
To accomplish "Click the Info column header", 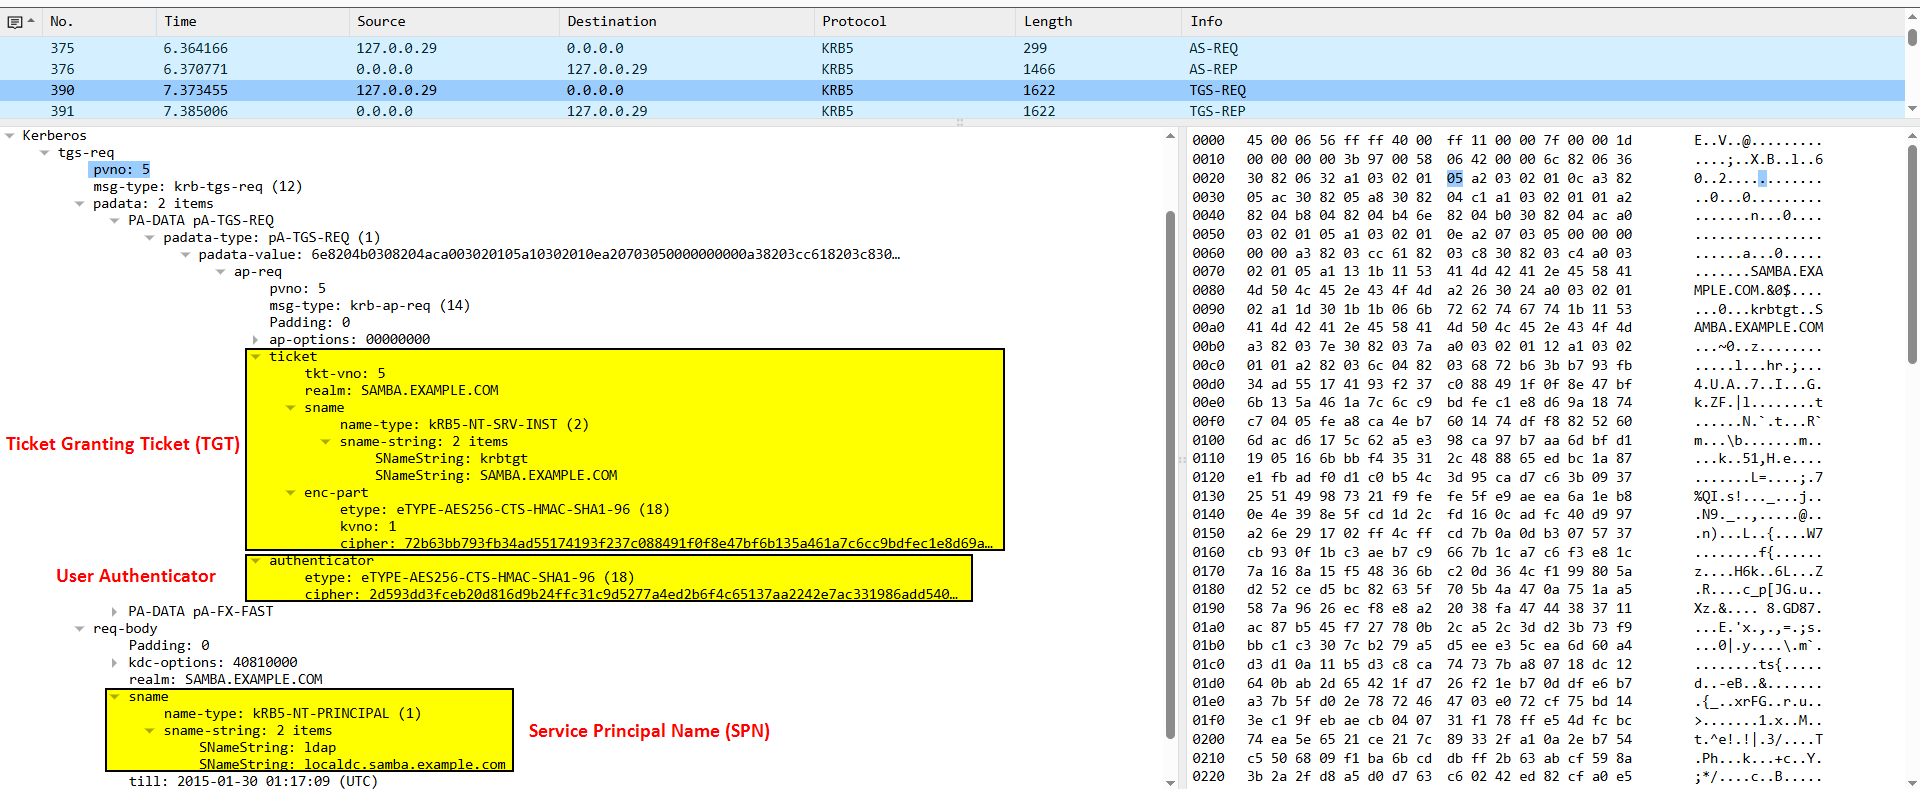I will point(1206,21).
